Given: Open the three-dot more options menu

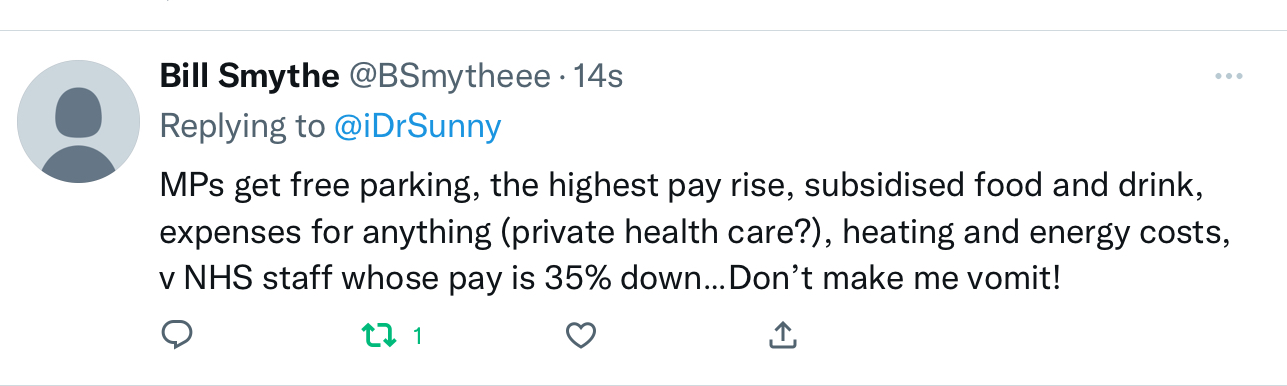Looking at the screenshot, I should click(x=1228, y=77).
